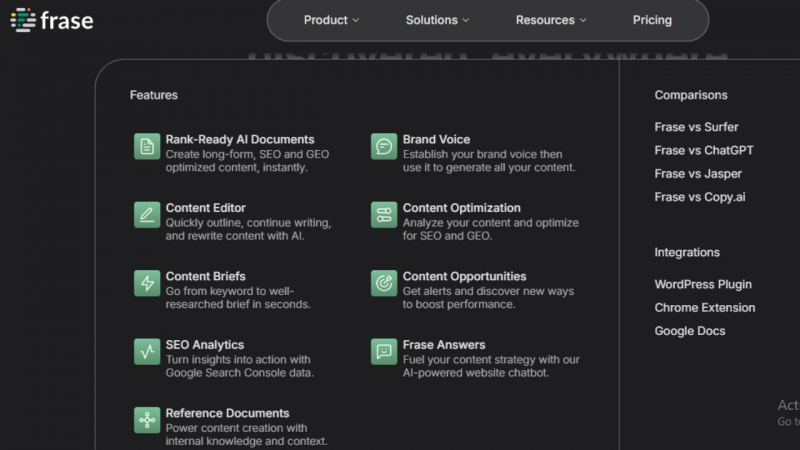Click text "Power content creation with"
Viewport: 800px width, 450px height.
236,428
